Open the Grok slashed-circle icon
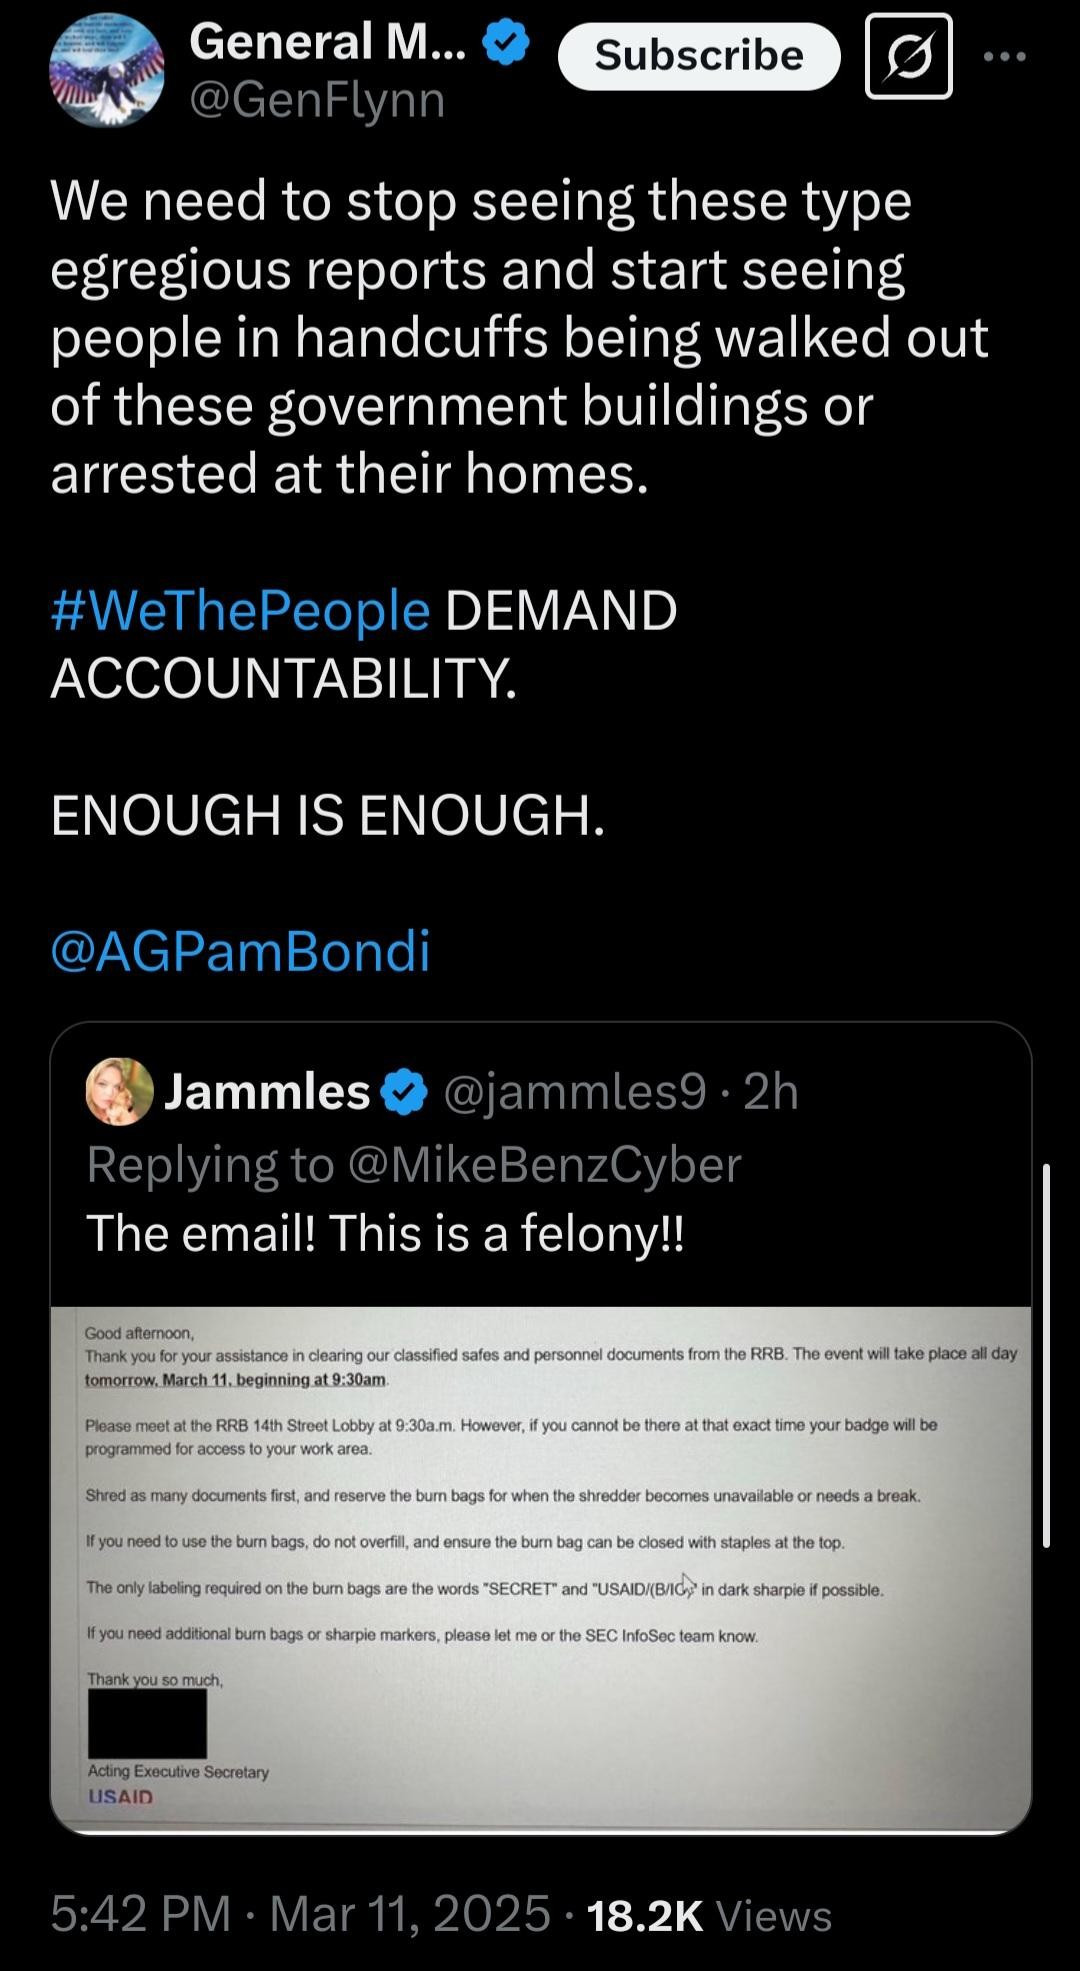Screen dimensions: 1080x1971 pyautogui.click(x=908, y=56)
